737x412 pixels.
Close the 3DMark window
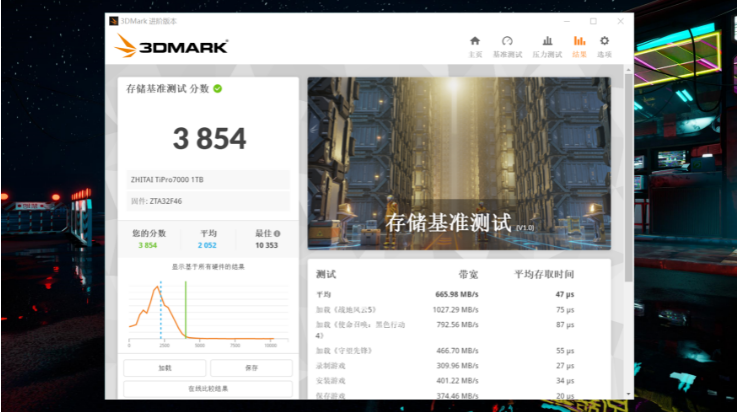click(x=620, y=21)
